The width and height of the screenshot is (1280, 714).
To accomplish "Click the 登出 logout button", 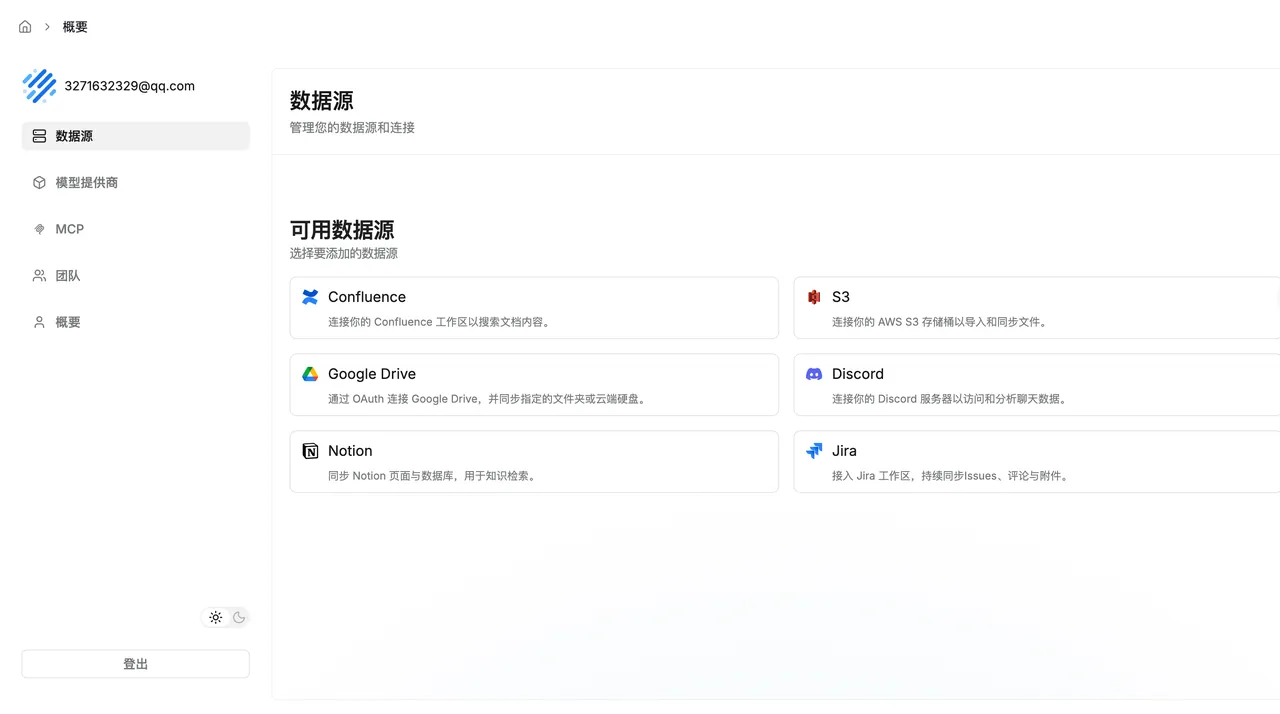I will click(136, 664).
